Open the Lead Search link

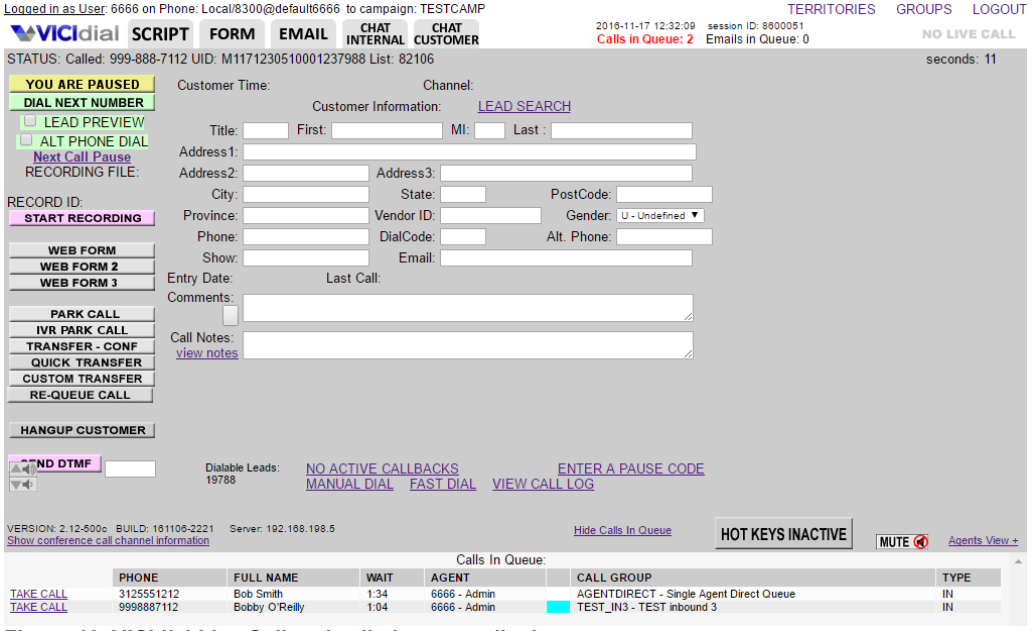coord(524,106)
